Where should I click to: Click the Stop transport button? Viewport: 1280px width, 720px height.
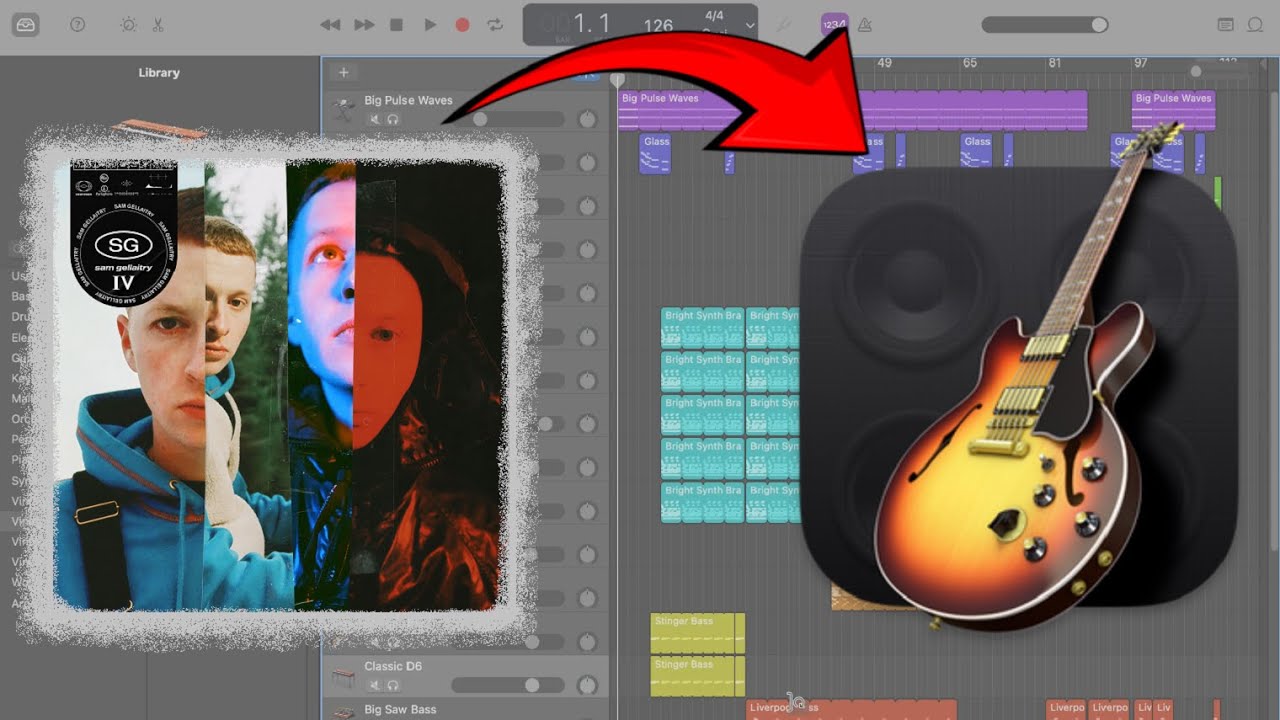[x=397, y=25]
